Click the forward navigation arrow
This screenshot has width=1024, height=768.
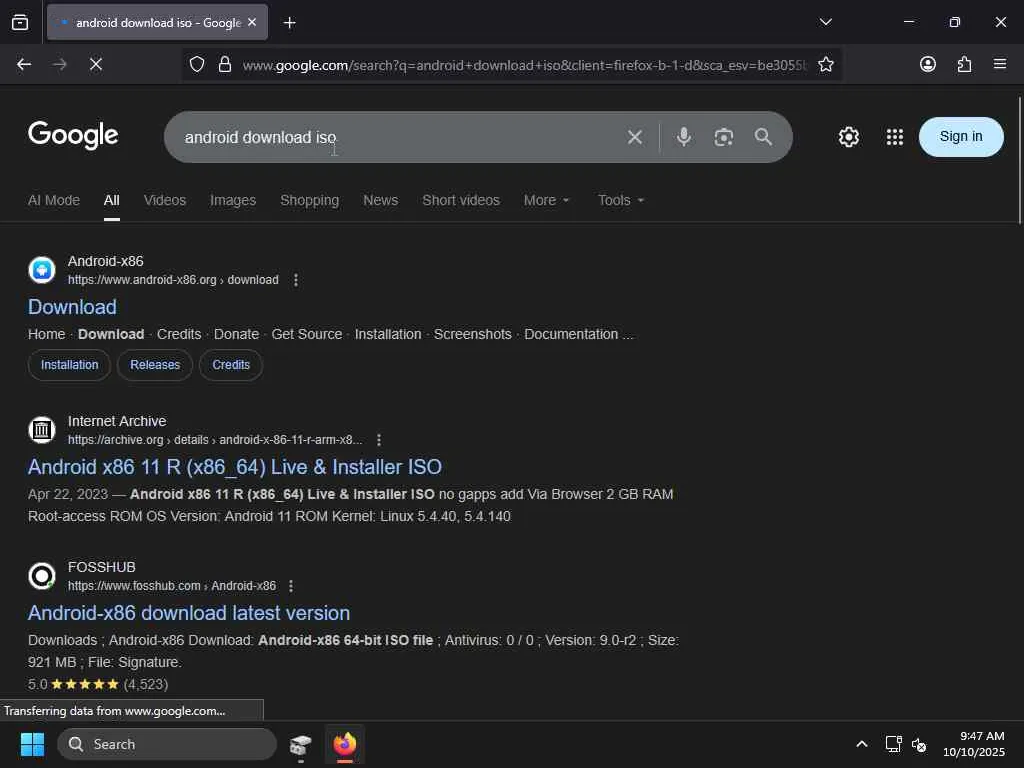tap(59, 64)
